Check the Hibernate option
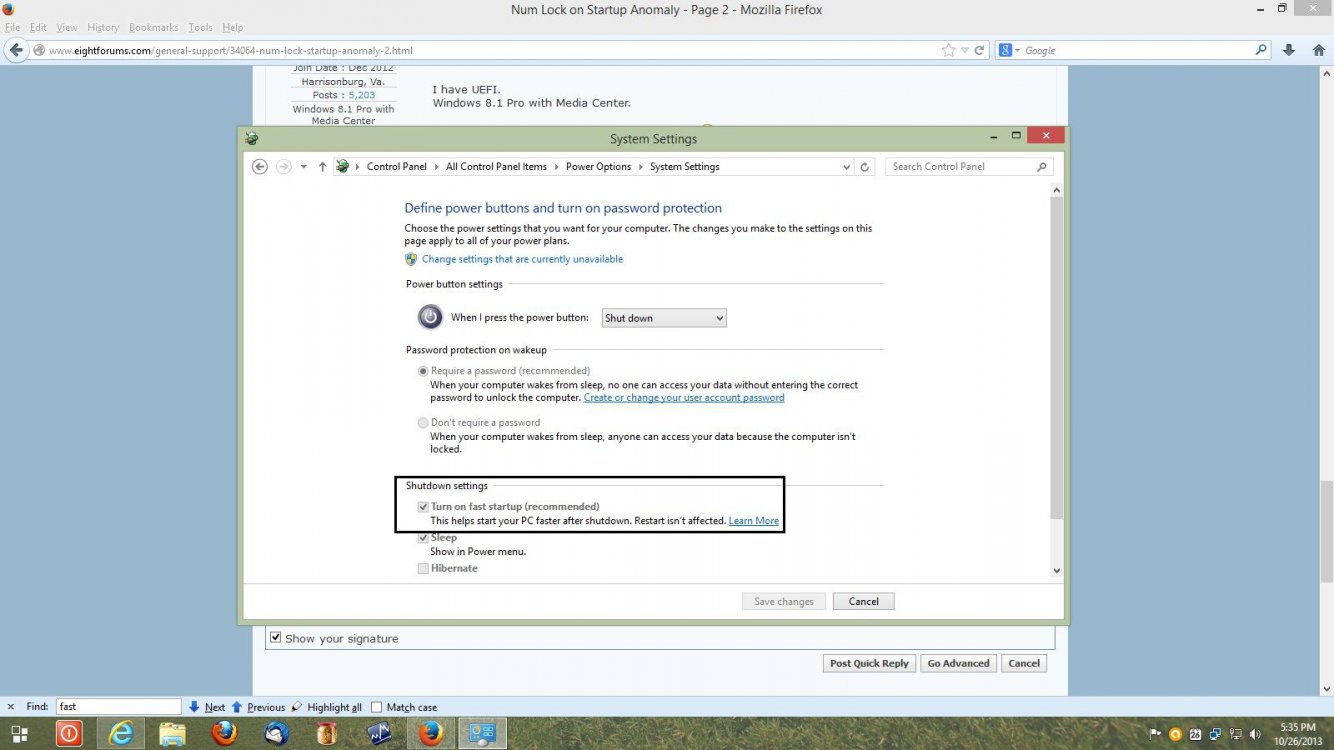The width and height of the screenshot is (1334, 750). coord(423,569)
